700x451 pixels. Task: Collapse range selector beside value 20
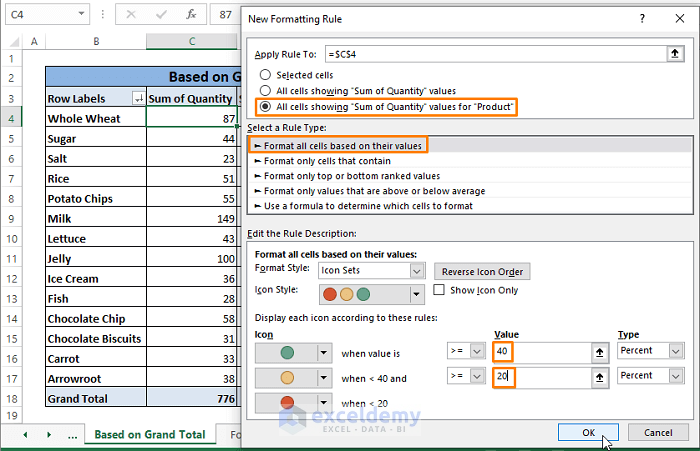coord(600,378)
